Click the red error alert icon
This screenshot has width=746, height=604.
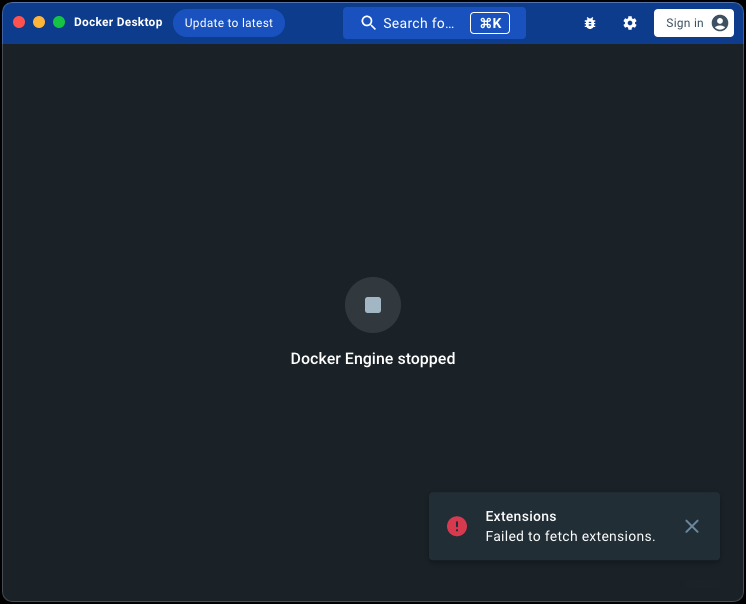click(457, 526)
